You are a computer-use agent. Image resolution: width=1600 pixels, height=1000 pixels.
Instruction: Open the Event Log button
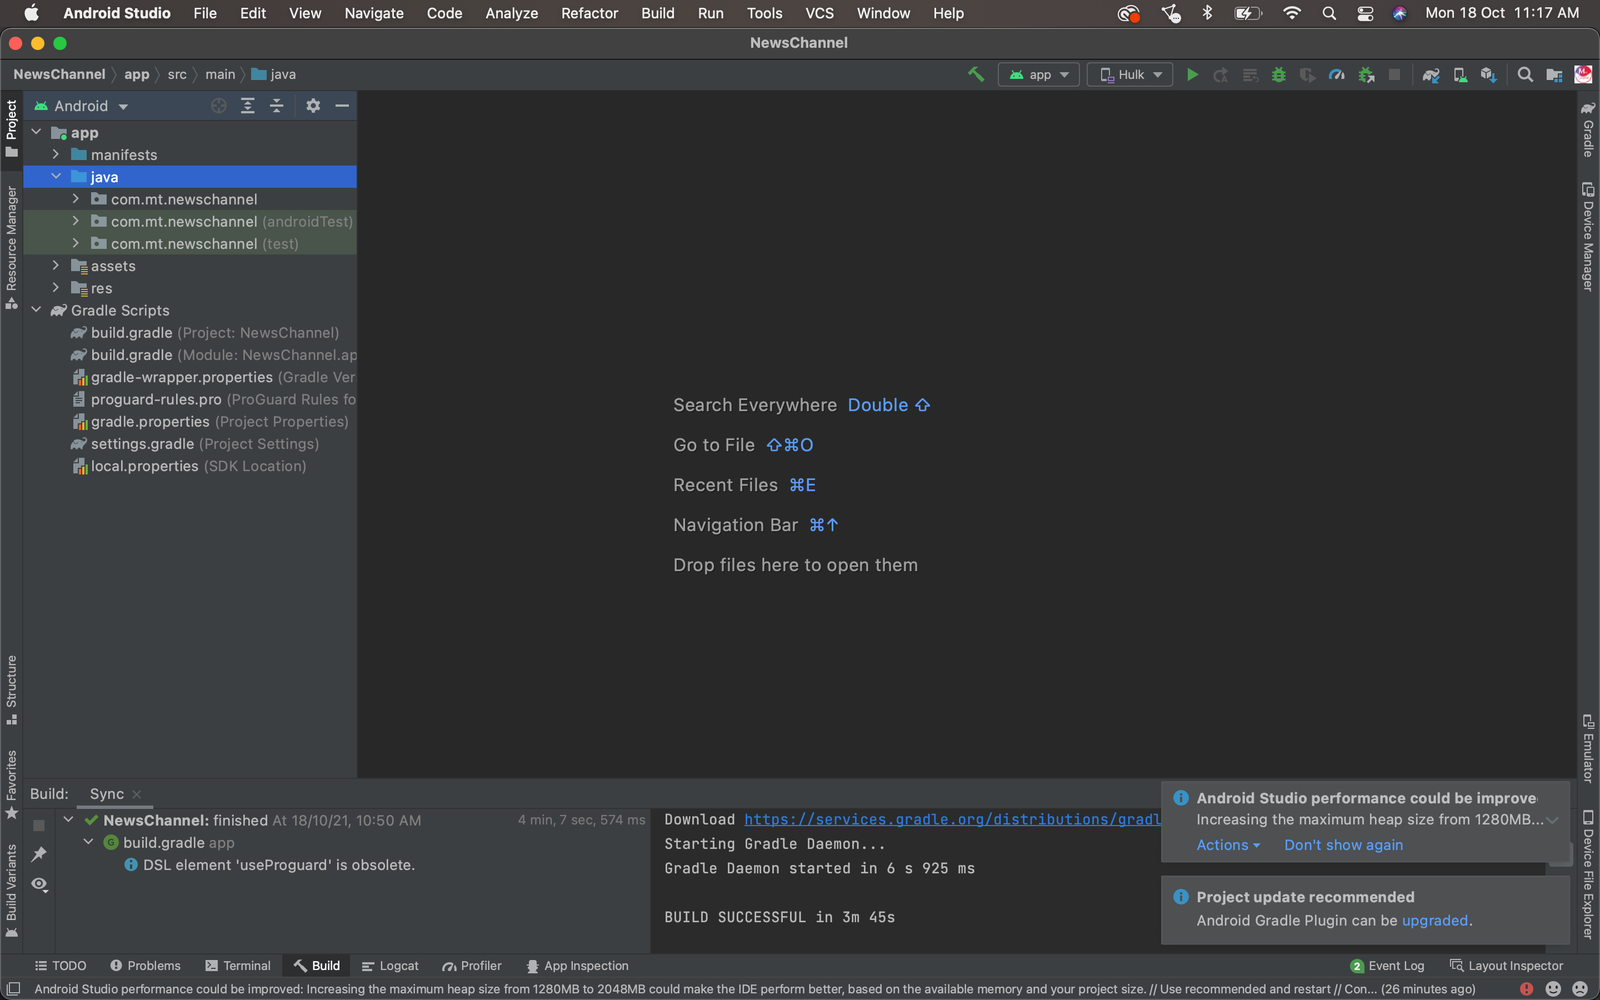[1387, 966]
